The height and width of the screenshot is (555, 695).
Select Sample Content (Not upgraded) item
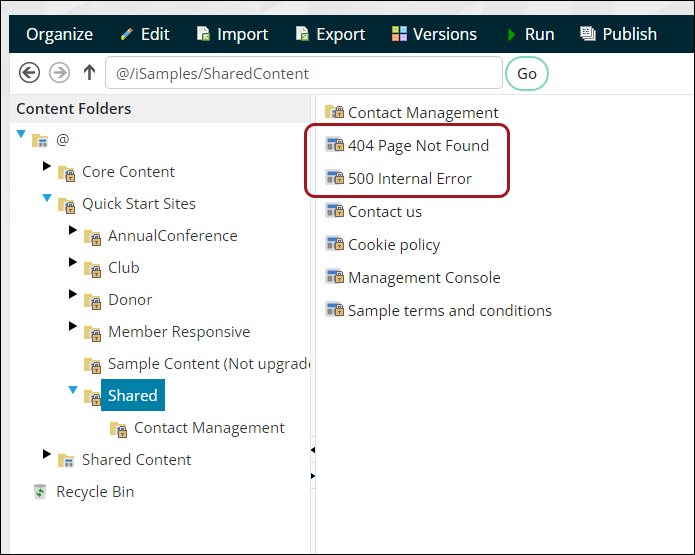(x=209, y=363)
